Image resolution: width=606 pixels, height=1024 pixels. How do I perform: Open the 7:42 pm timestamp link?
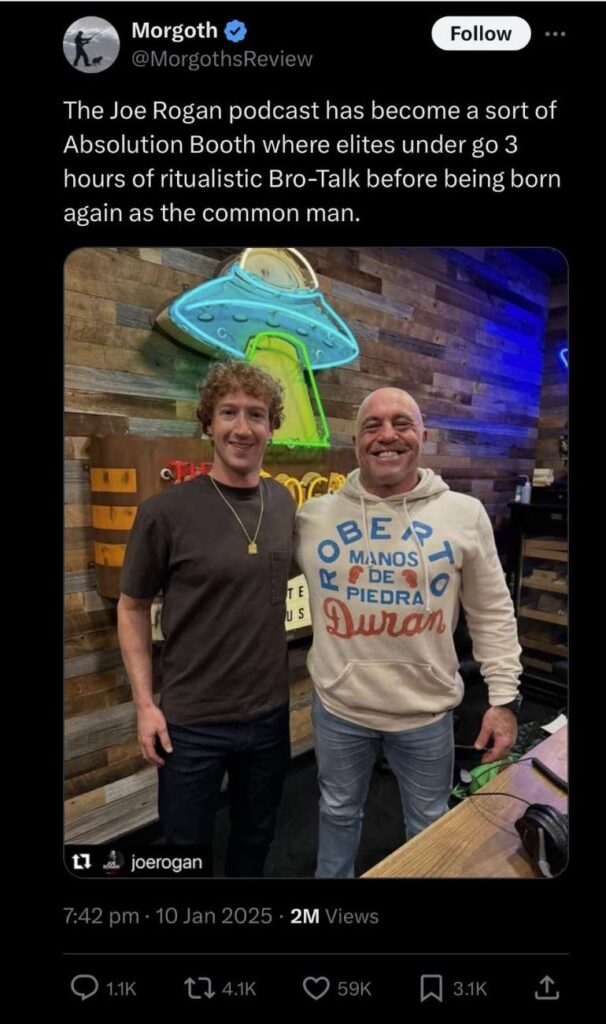[101, 916]
